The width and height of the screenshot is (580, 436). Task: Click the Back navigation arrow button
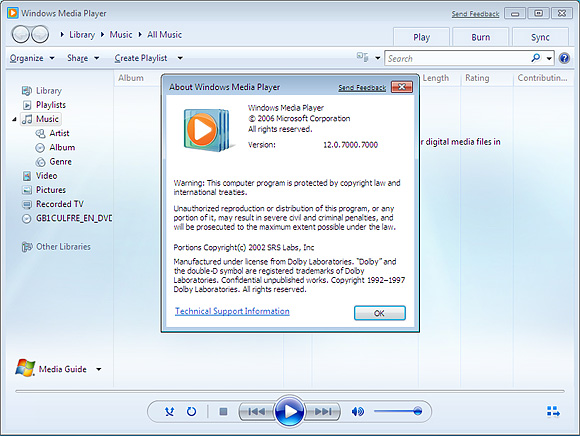[20, 35]
